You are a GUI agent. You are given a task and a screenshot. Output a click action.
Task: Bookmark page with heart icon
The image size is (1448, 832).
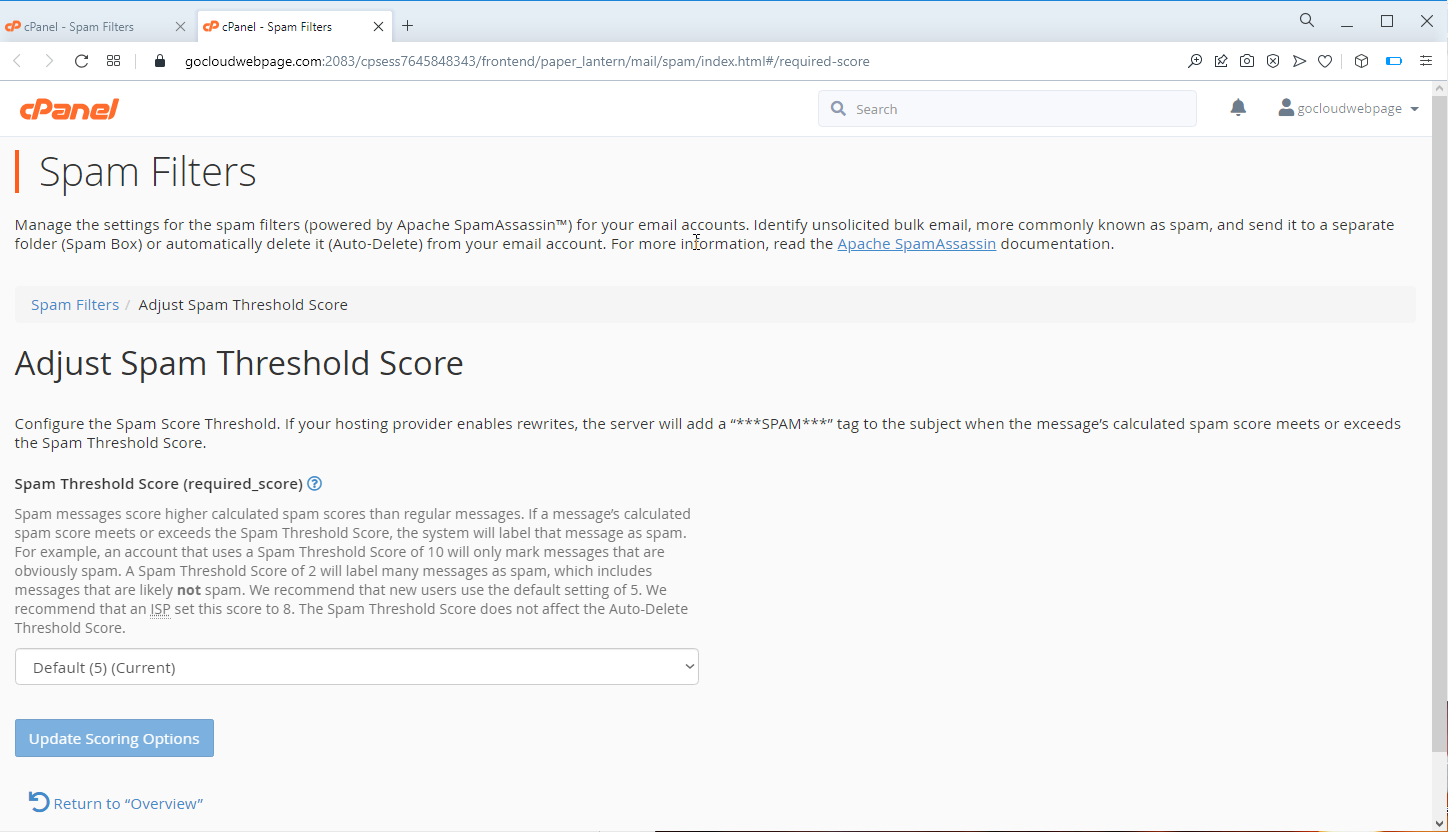[1325, 61]
